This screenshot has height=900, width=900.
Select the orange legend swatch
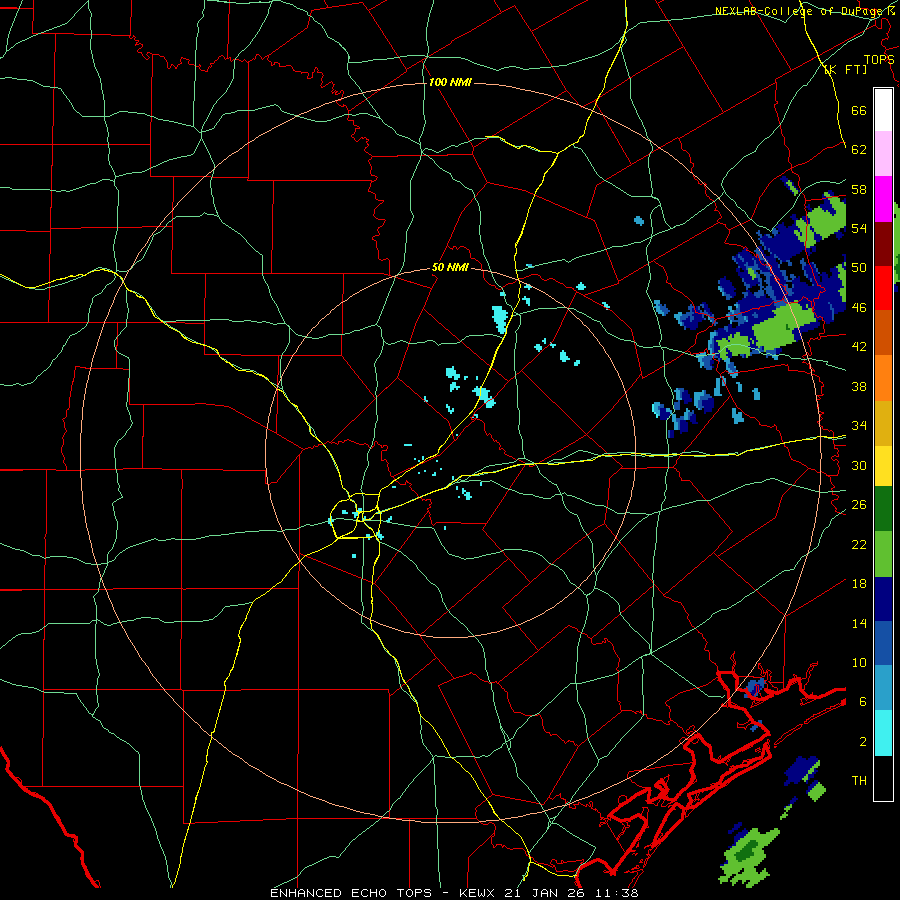(x=883, y=377)
